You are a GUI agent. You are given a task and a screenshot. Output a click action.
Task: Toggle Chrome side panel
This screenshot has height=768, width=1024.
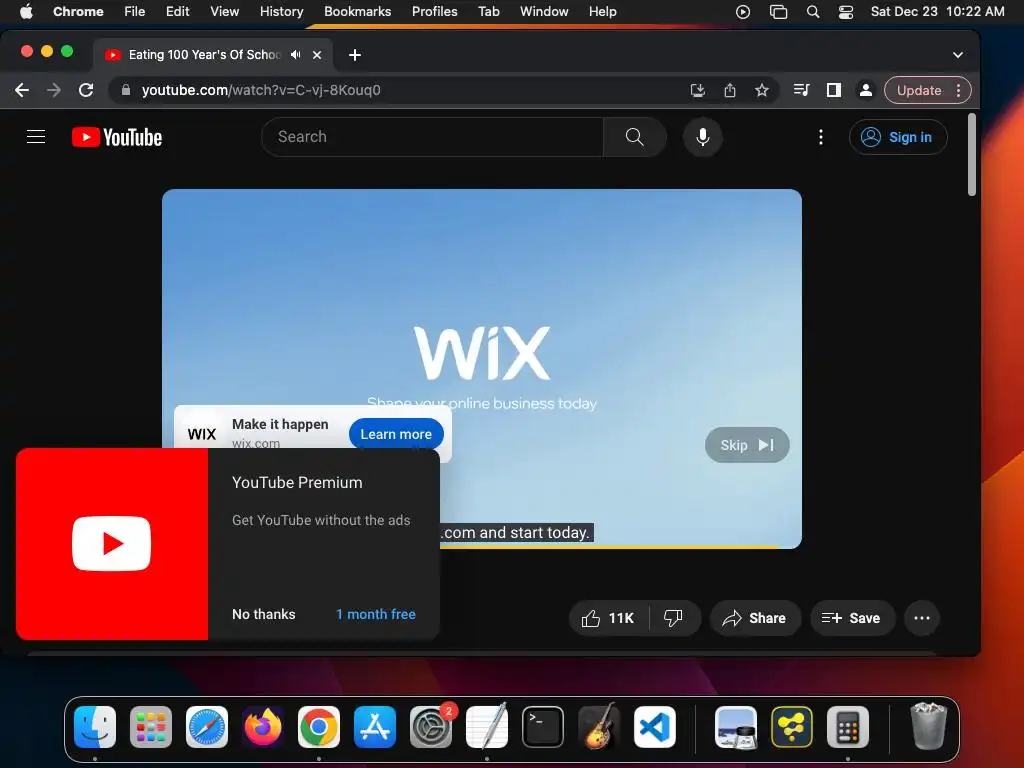pyautogui.click(x=834, y=90)
